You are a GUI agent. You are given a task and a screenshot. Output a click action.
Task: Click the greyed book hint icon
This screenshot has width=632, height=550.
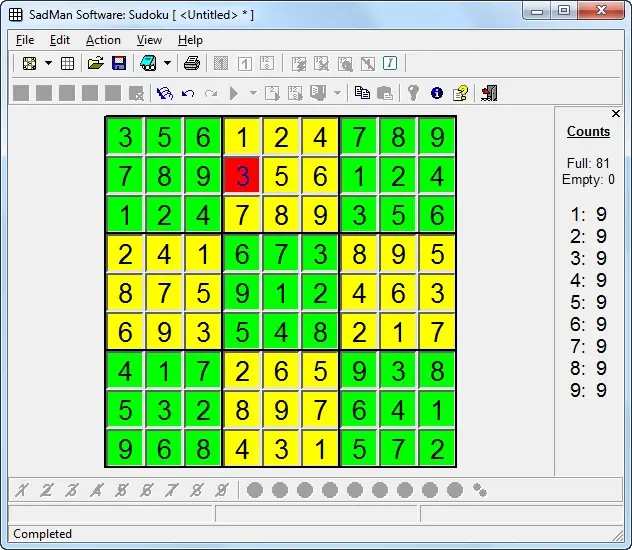pos(318,93)
